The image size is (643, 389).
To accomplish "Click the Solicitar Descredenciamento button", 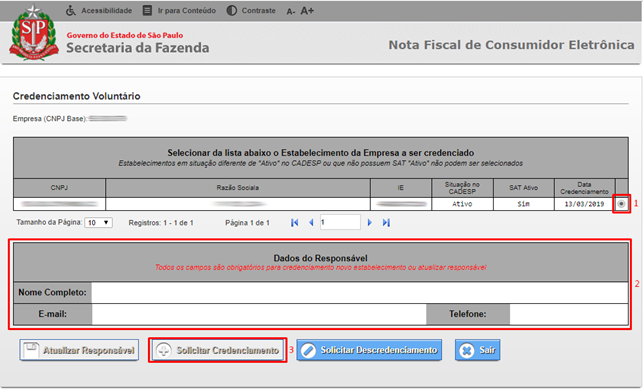I will [x=369, y=350].
